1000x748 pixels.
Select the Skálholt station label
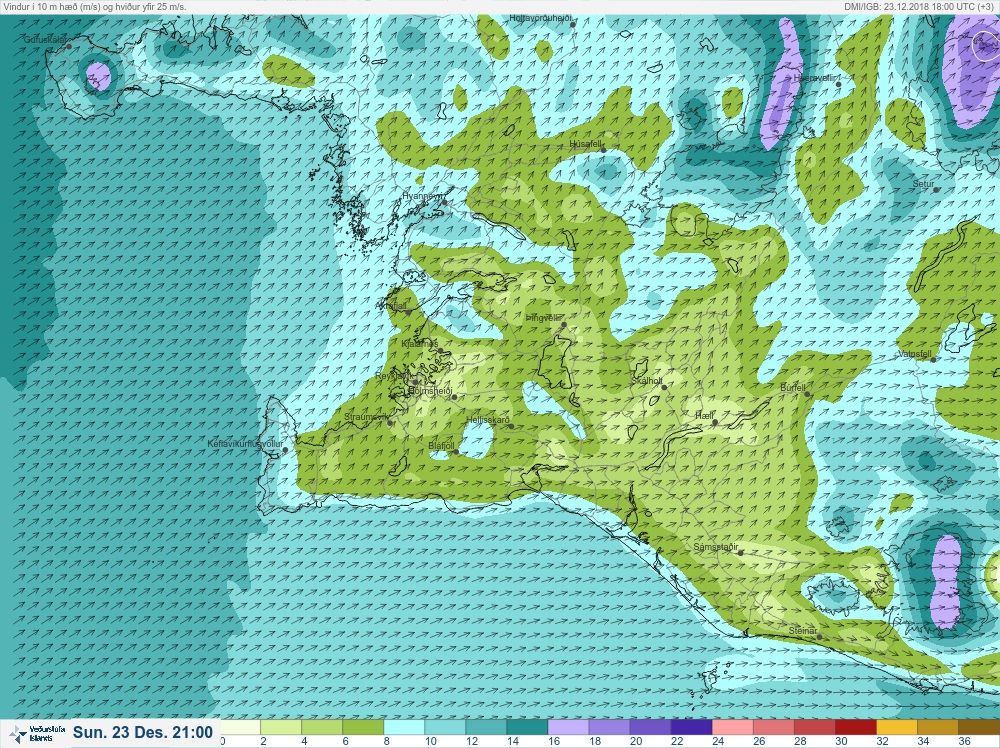tap(647, 381)
